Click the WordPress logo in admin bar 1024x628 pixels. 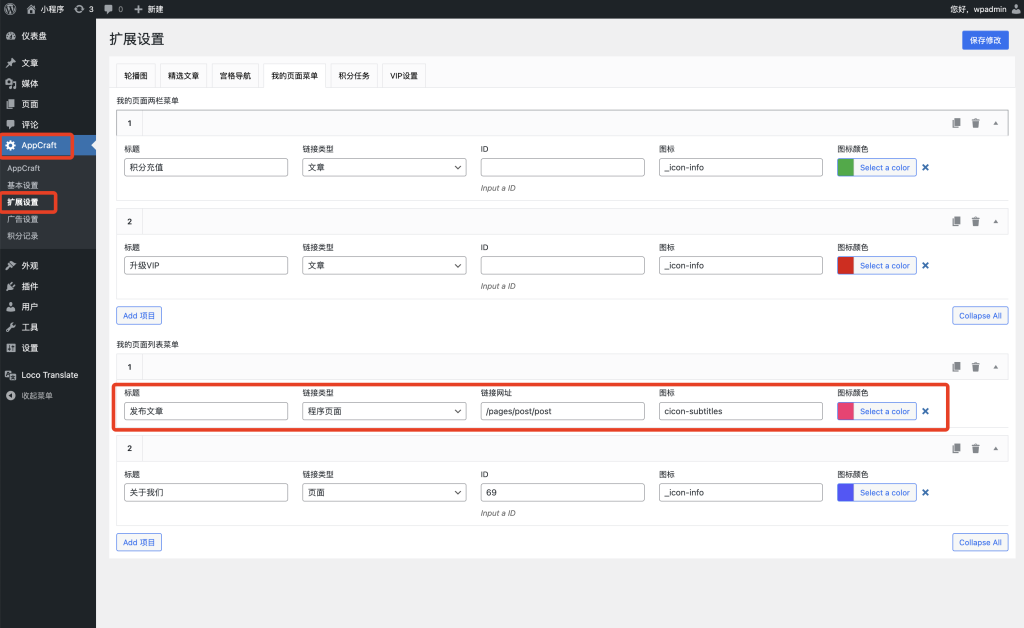point(10,9)
